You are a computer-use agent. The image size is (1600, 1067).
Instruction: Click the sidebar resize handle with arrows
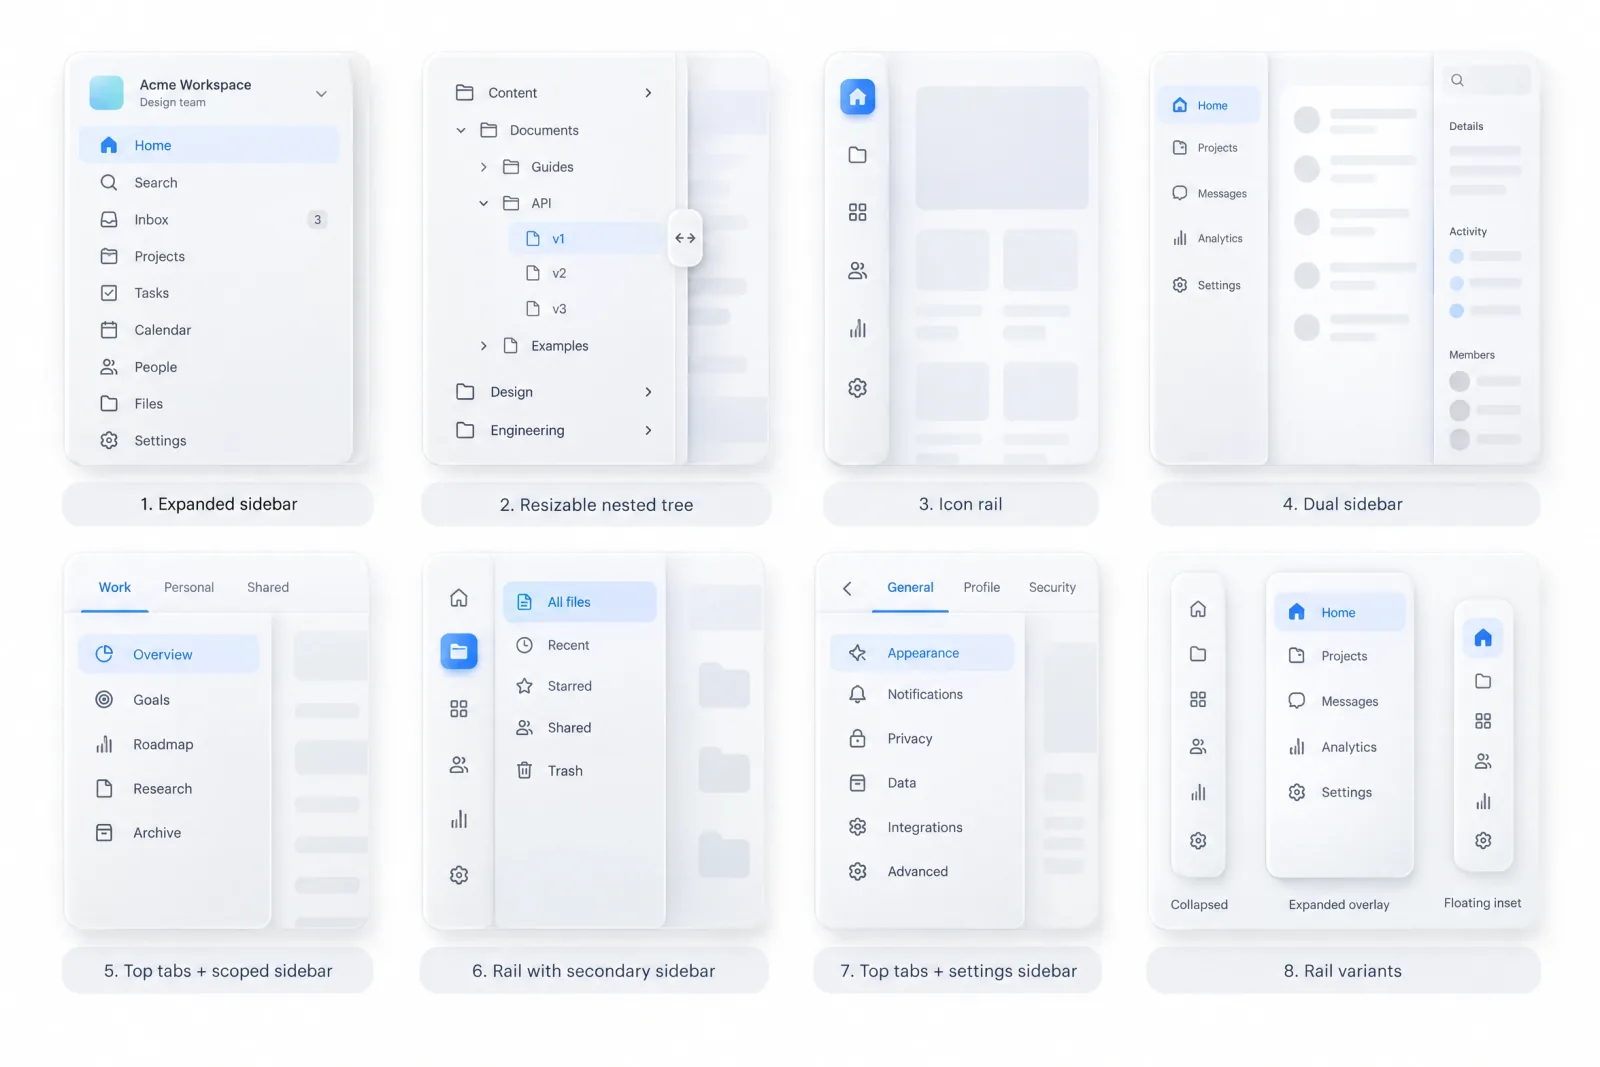click(685, 238)
